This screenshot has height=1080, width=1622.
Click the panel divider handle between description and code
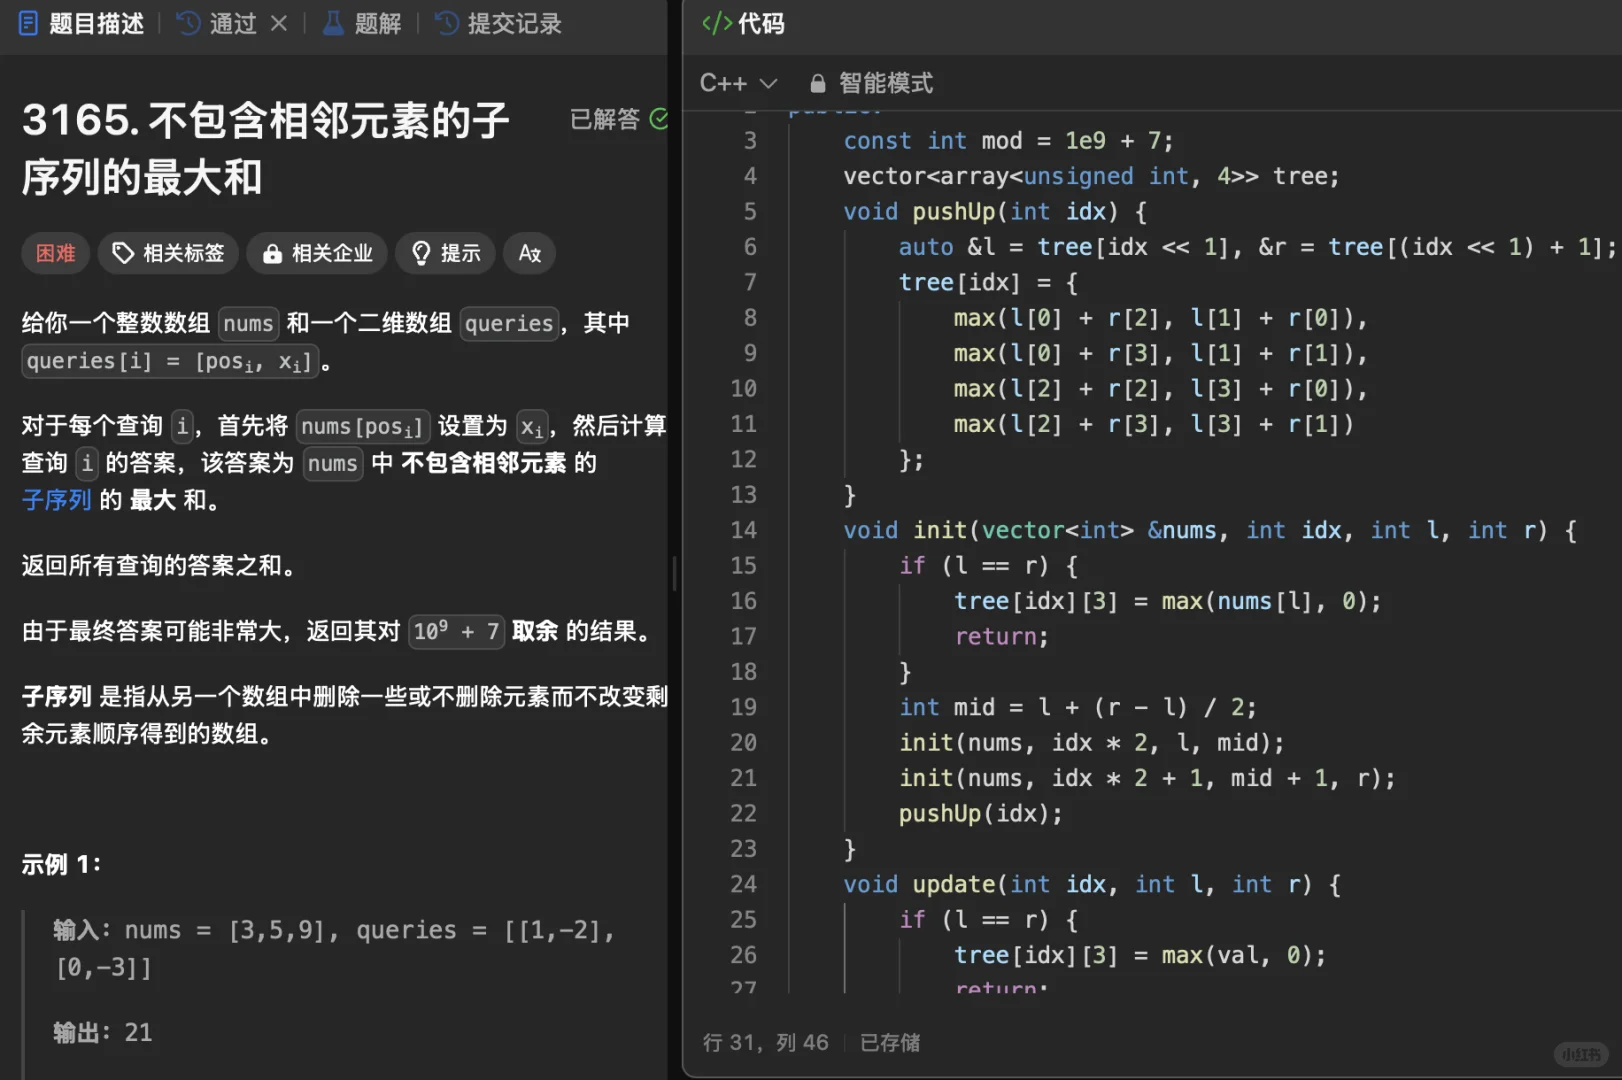pos(675,573)
